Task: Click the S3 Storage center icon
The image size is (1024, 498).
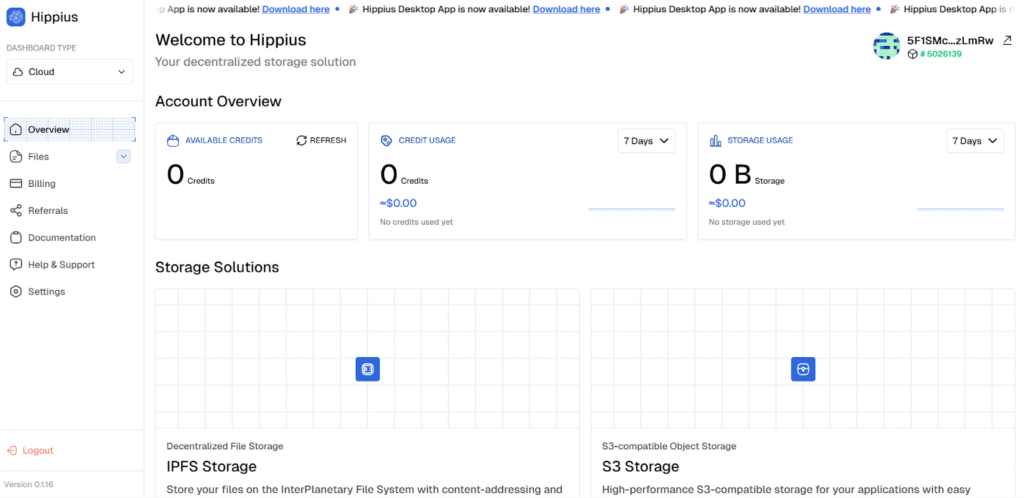Action: [x=803, y=369]
